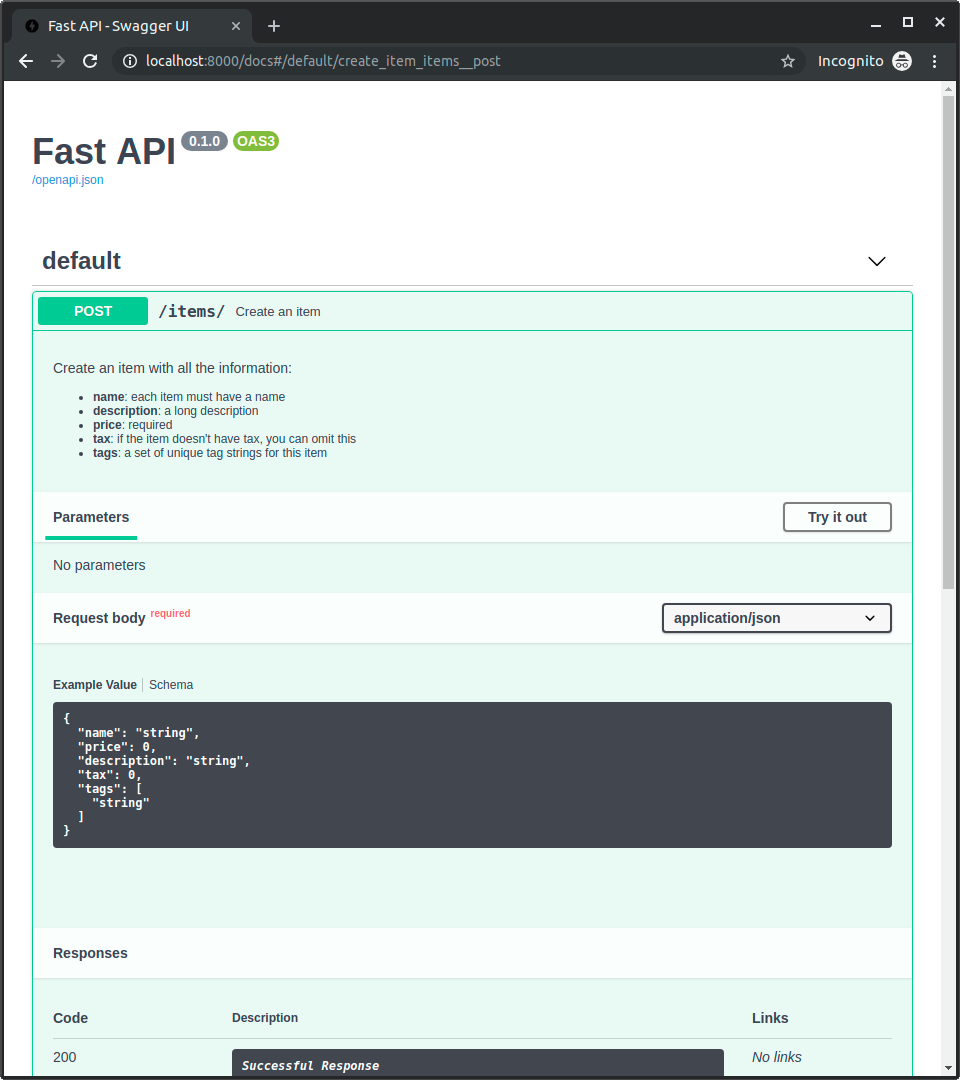Click the Parameters section header
The image size is (960, 1080).
coord(91,517)
